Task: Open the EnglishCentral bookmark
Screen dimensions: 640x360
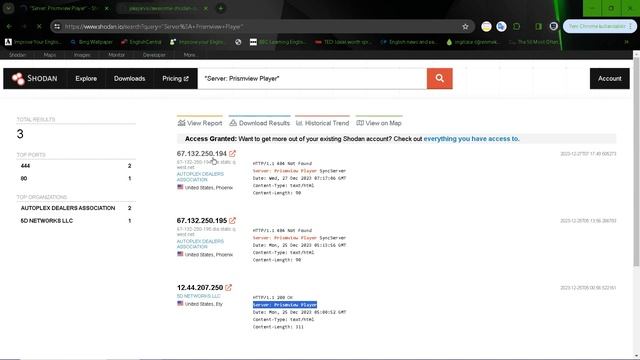Action: [141, 42]
